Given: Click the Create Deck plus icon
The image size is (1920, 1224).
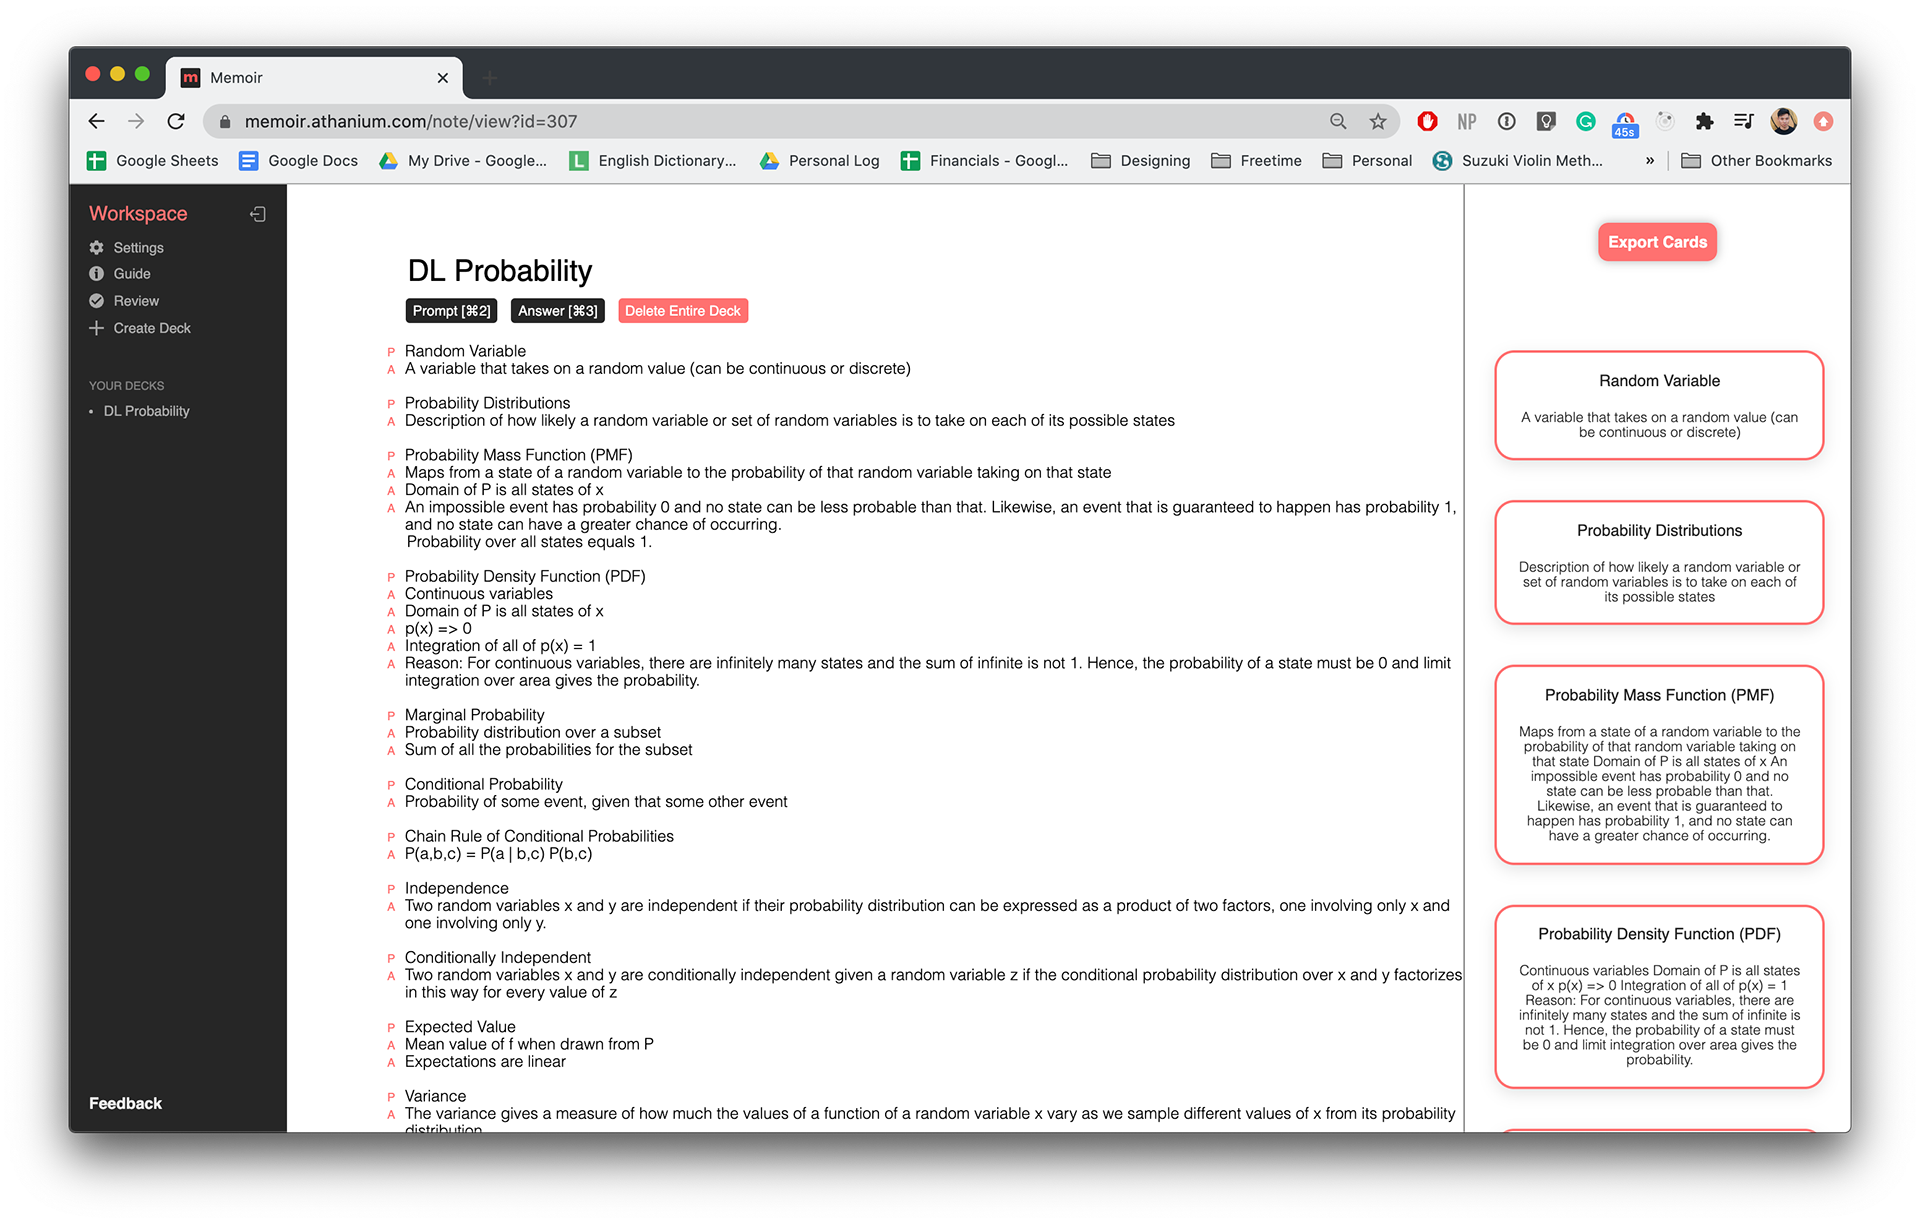Looking at the screenshot, I should 97,328.
